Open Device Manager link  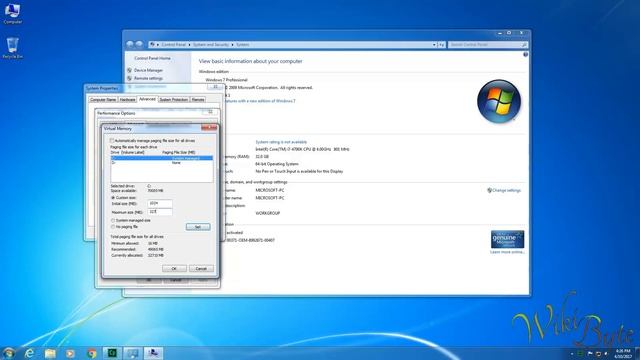point(149,70)
